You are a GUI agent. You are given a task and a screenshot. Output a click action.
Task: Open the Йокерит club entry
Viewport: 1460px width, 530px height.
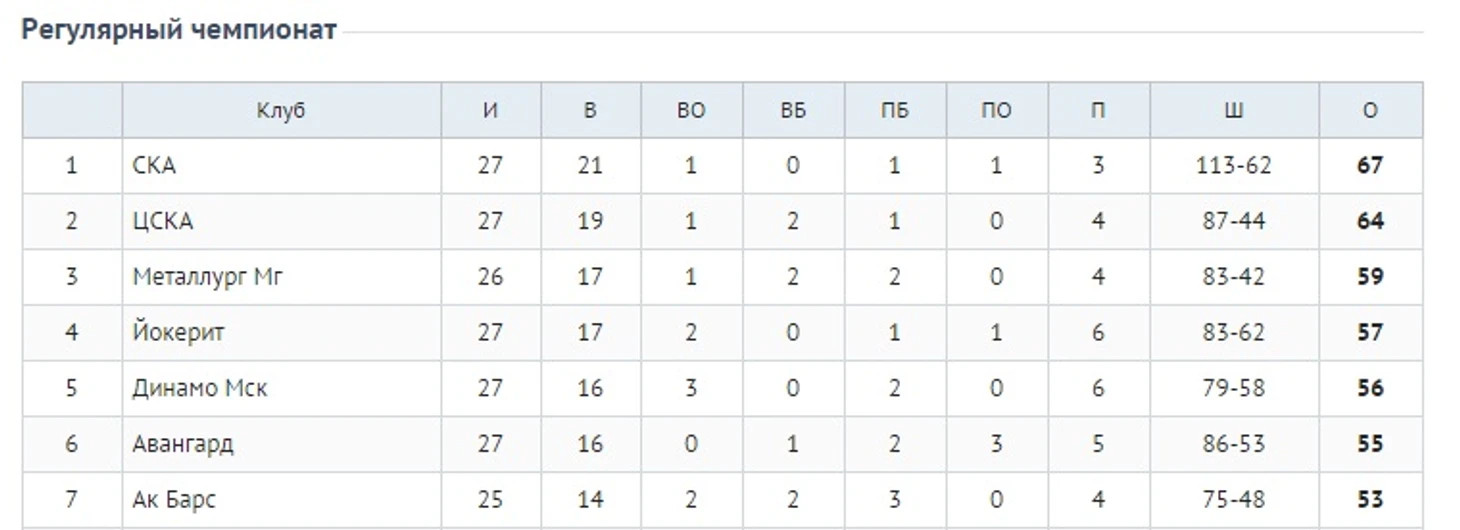pyautogui.click(x=178, y=332)
